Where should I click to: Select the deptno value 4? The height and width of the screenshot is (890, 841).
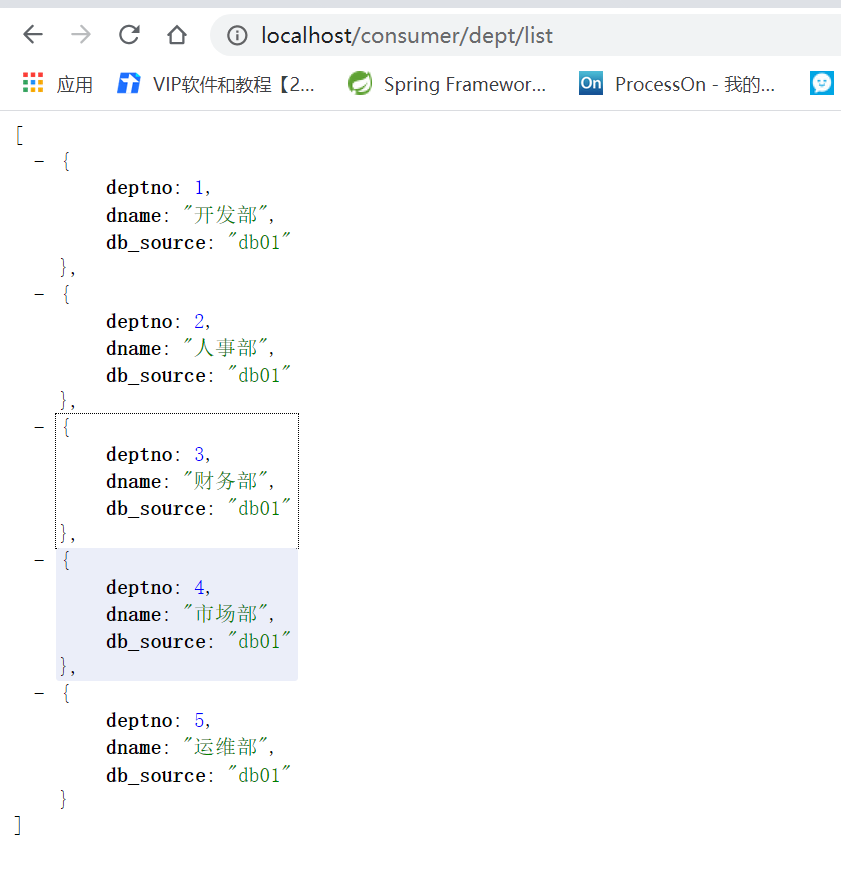point(199,587)
